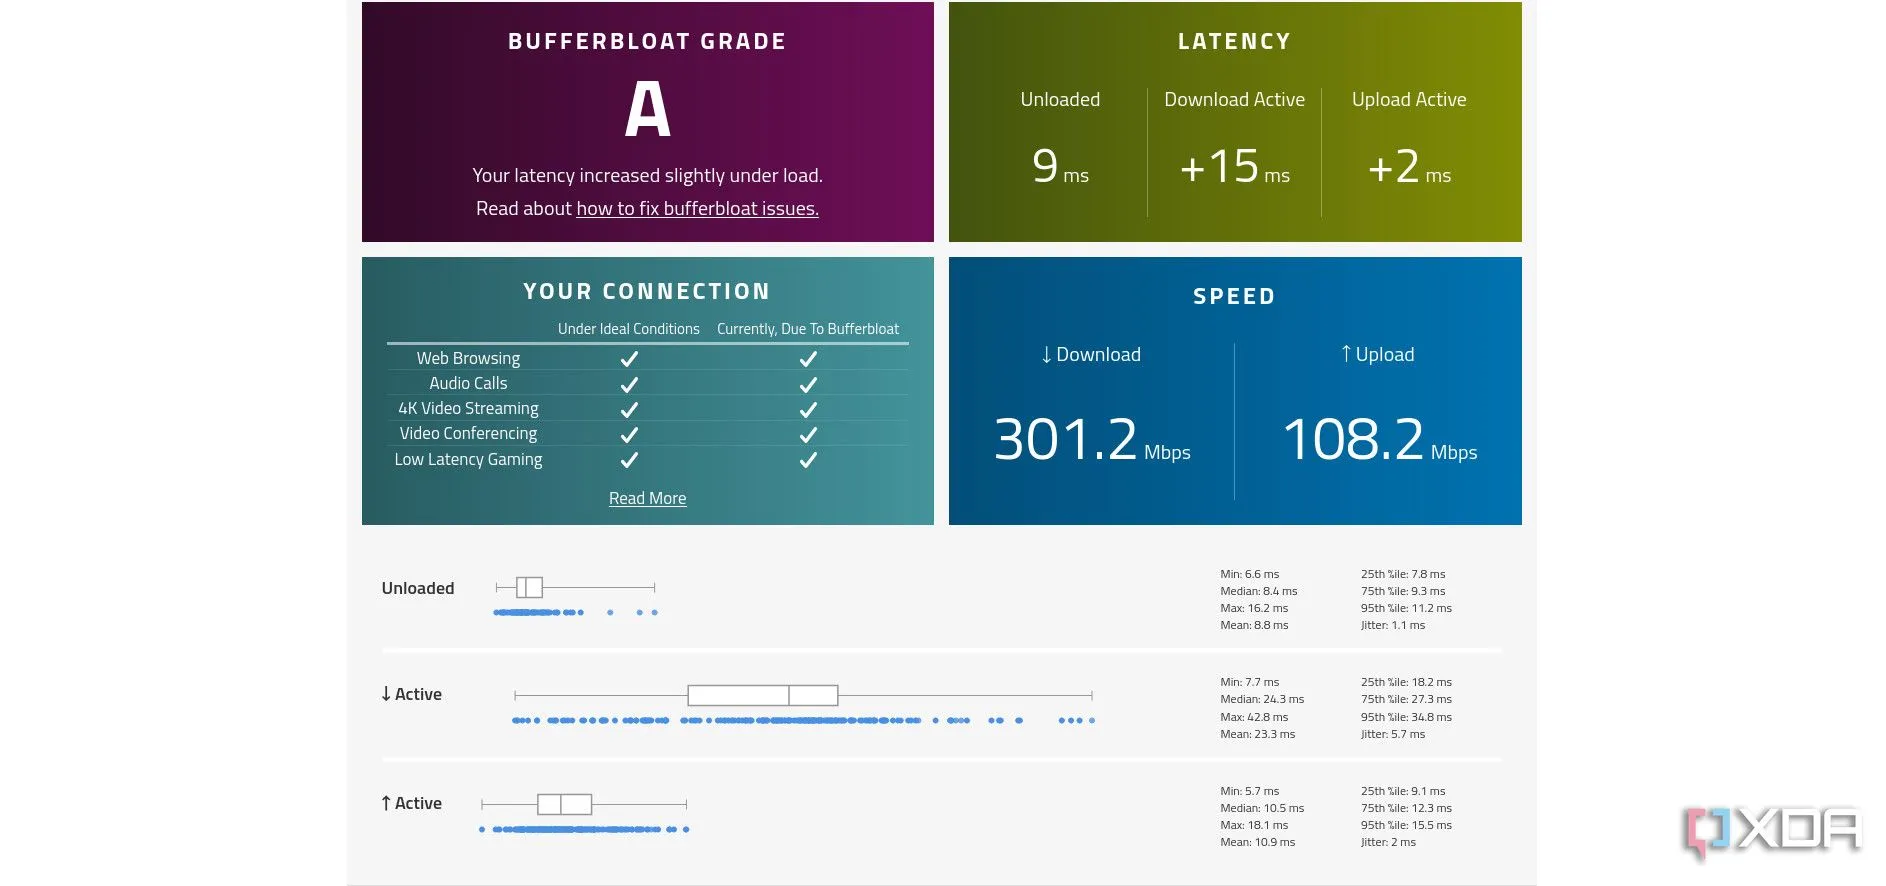Image resolution: width=1886 pixels, height=886 pixels.
Task: Select the upload Jitter: 2 ms stat
Action: tap(1388, 842)
